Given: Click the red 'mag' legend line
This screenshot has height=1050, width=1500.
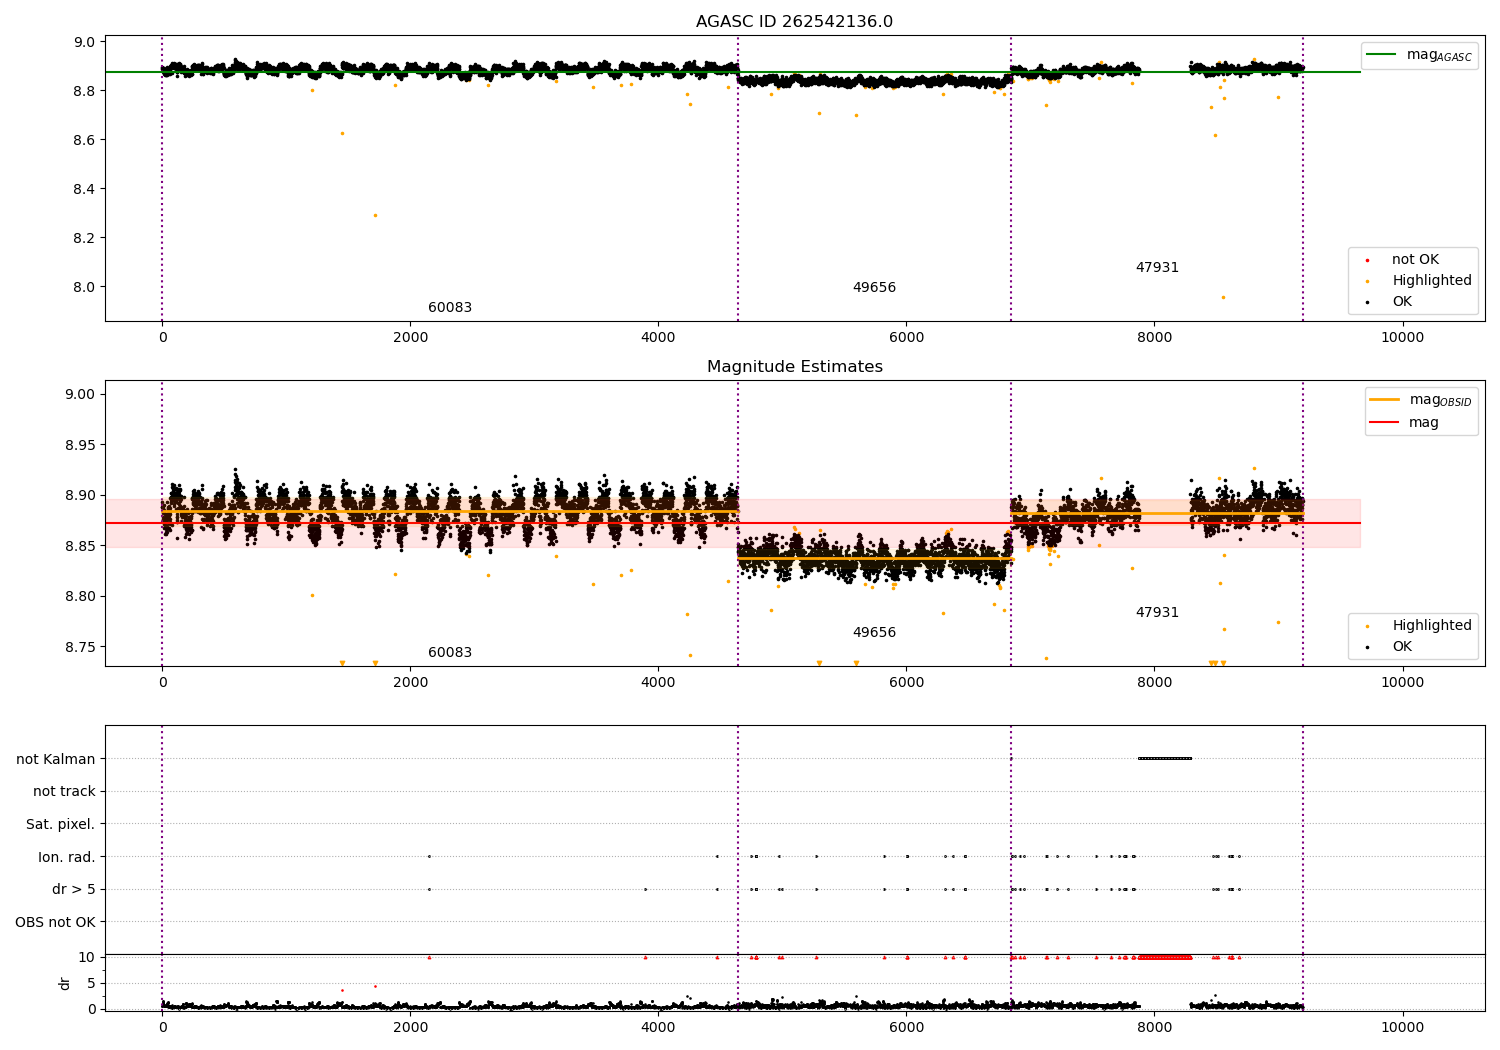Looking at the screenshot, I should coord(1384,423).
